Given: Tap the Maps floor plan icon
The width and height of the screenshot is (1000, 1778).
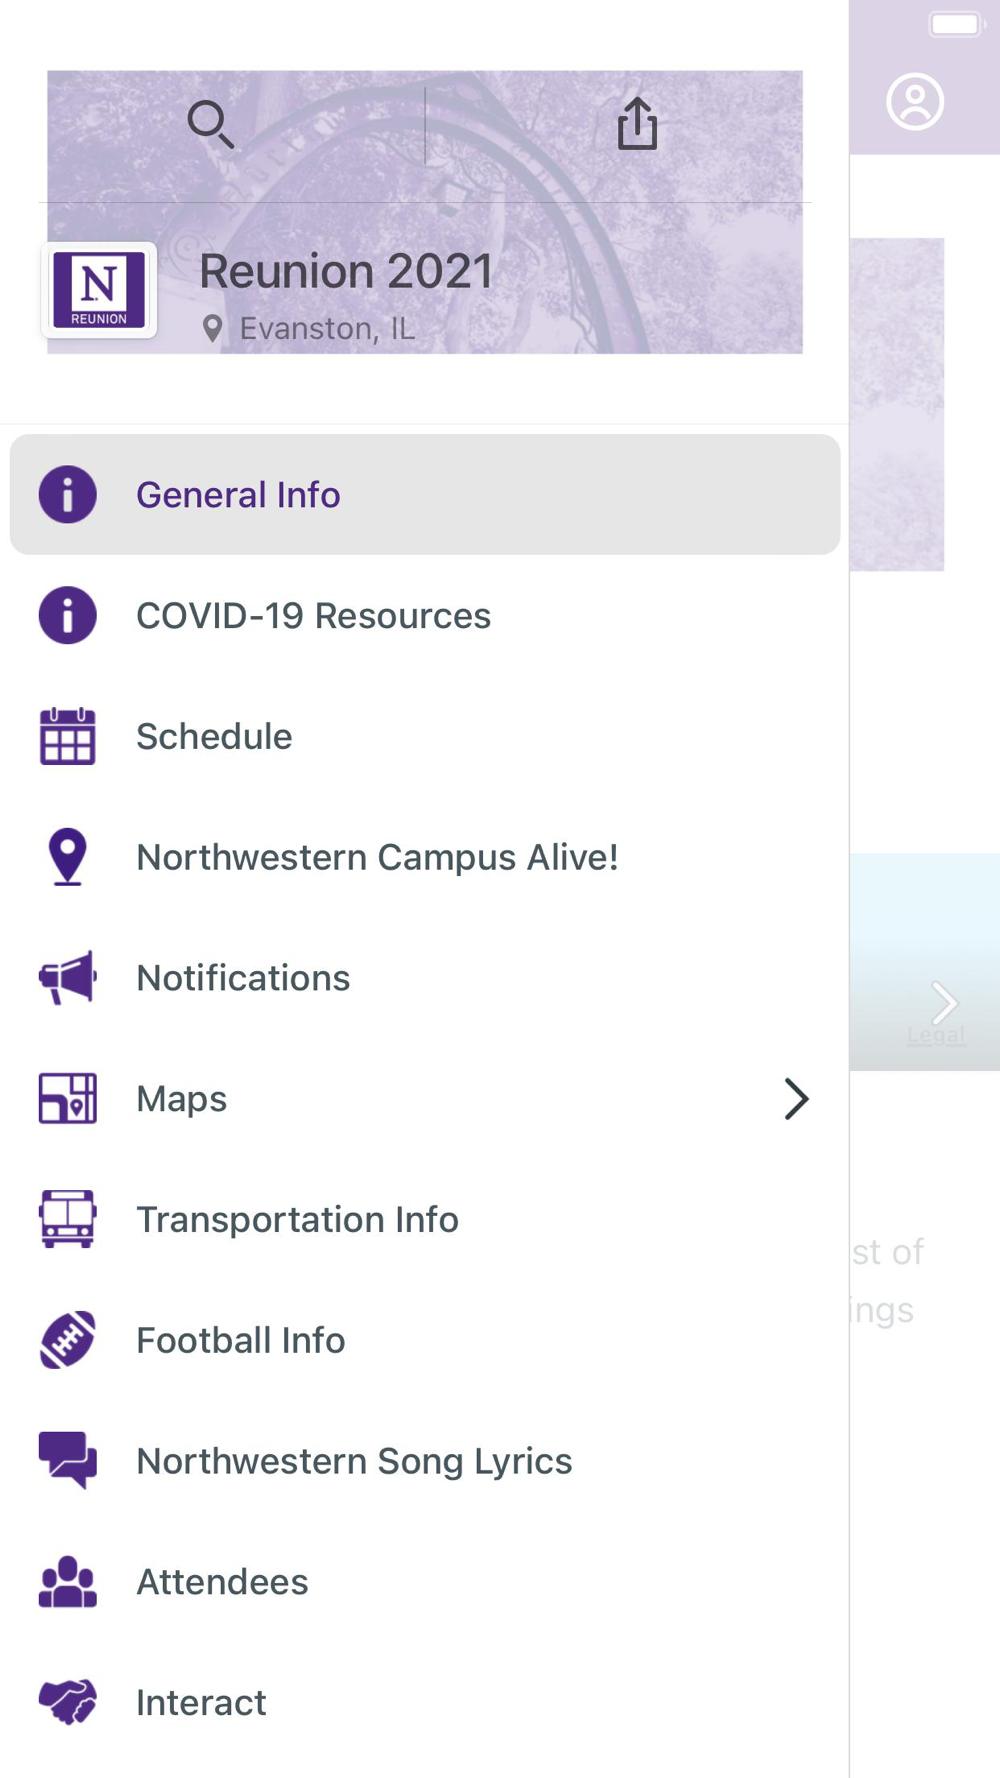Looking at the screenshot, I should point(68,1098).
